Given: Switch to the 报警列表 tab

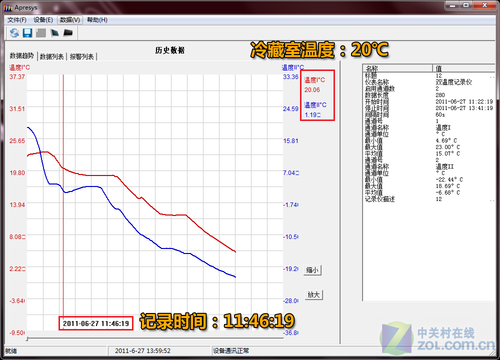Looking at the screenshot, I should click(82, 57).
